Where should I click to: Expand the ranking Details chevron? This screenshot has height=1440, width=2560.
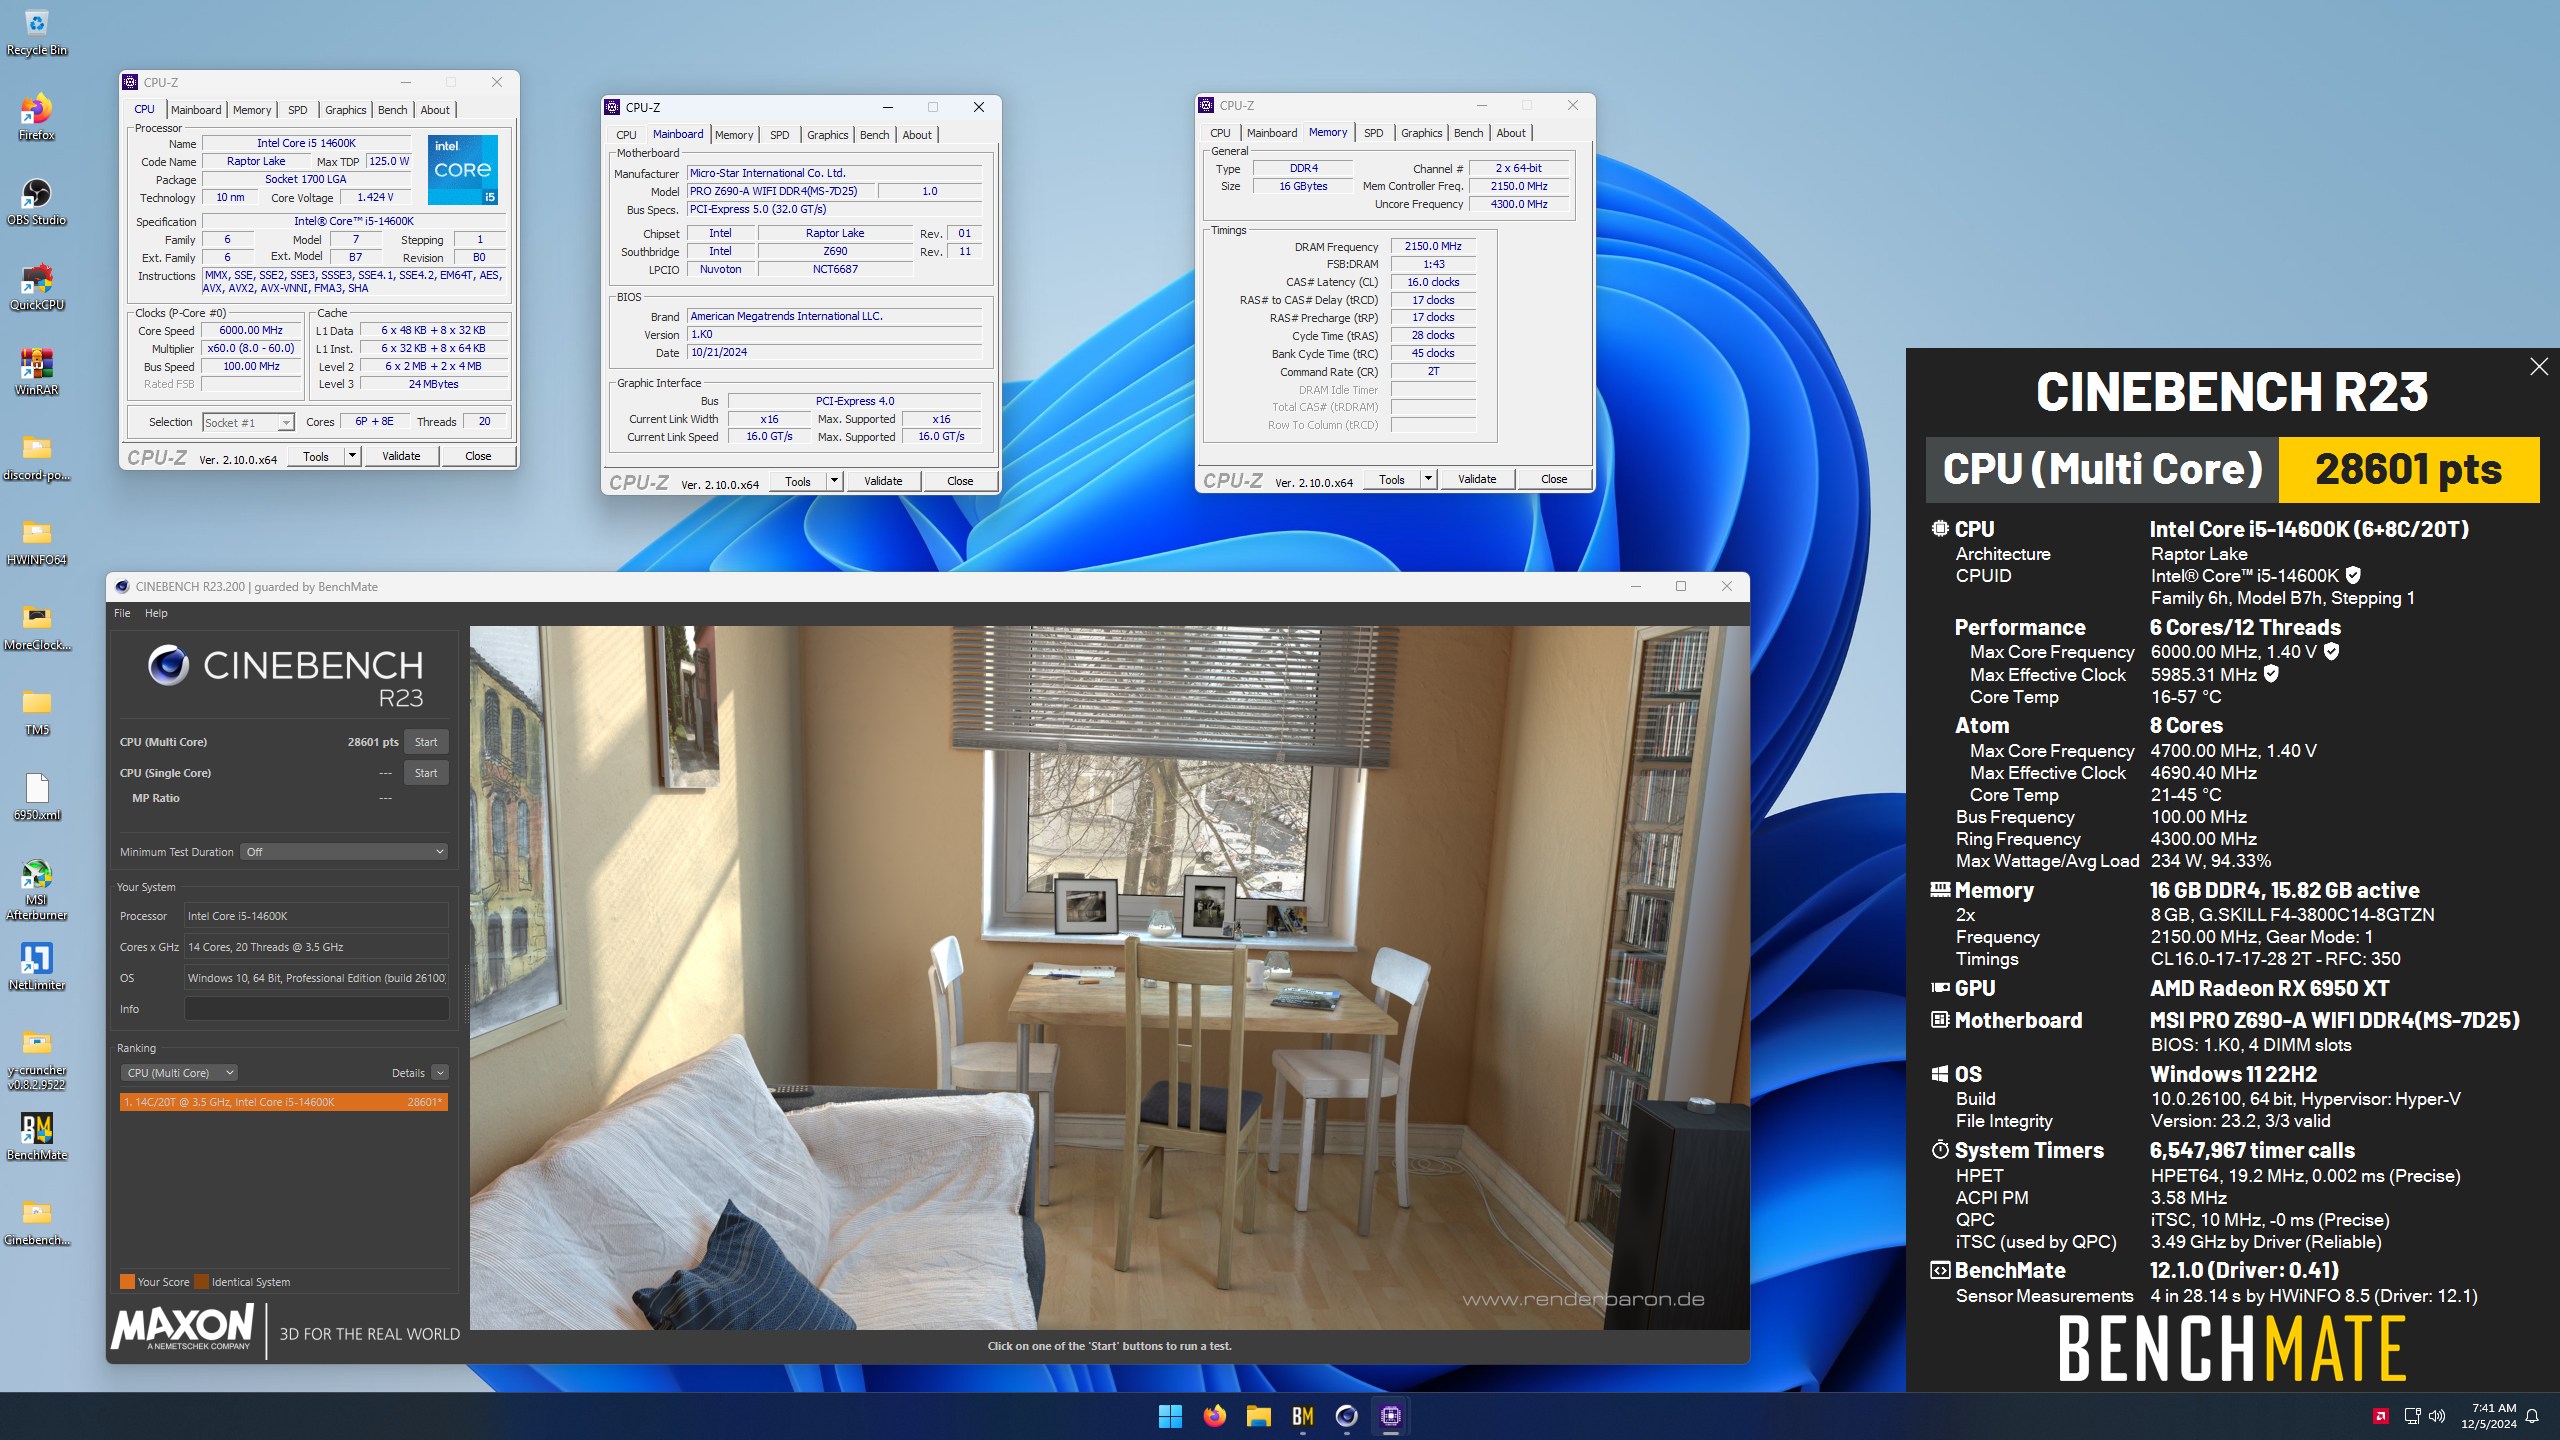(439, 1073)
